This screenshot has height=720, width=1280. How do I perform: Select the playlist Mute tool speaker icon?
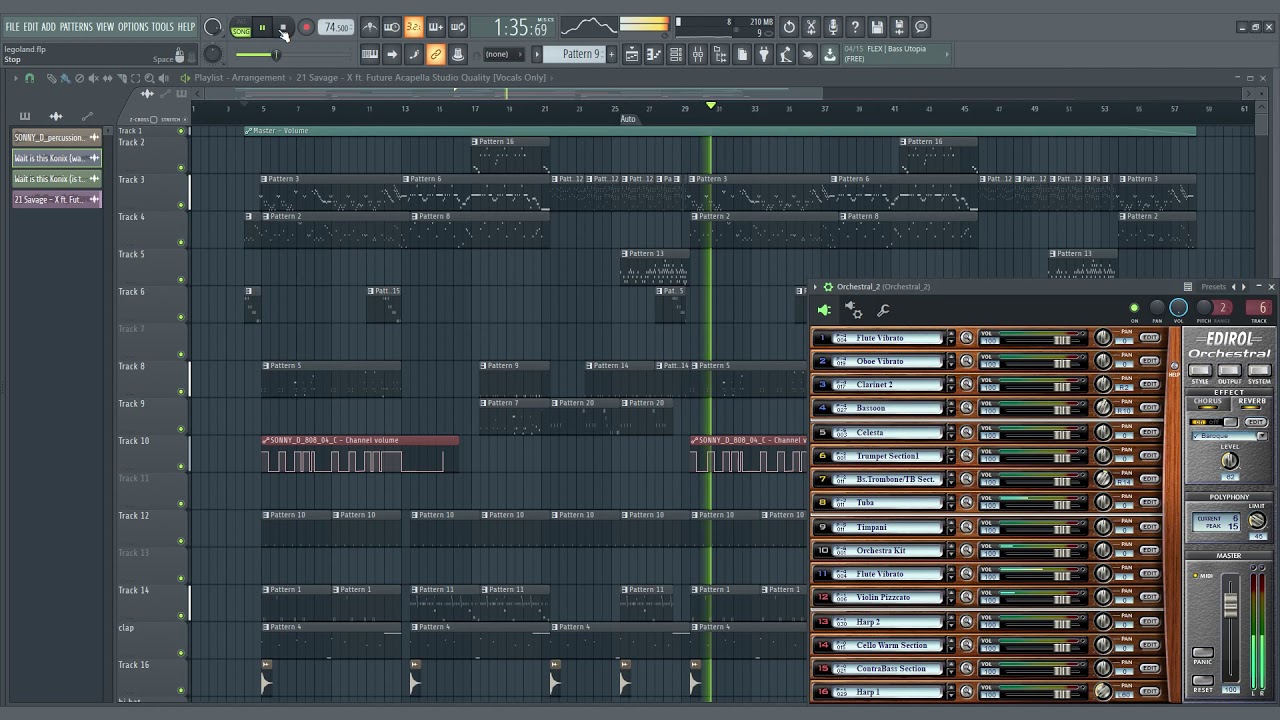pos(94,78)
